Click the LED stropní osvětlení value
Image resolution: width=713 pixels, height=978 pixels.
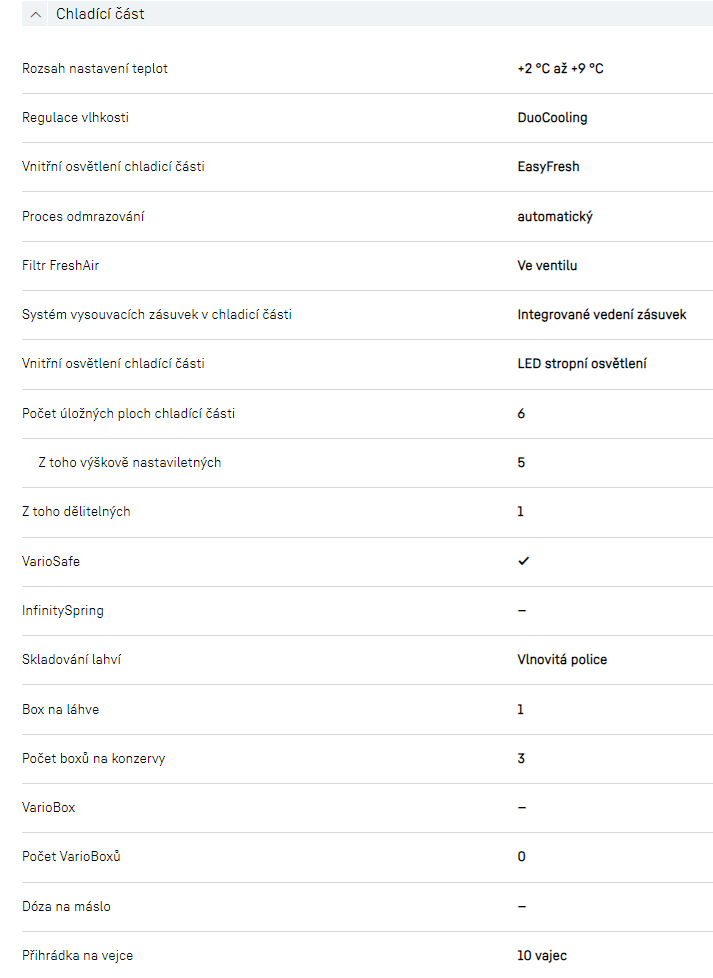click(x=581, y=364)
